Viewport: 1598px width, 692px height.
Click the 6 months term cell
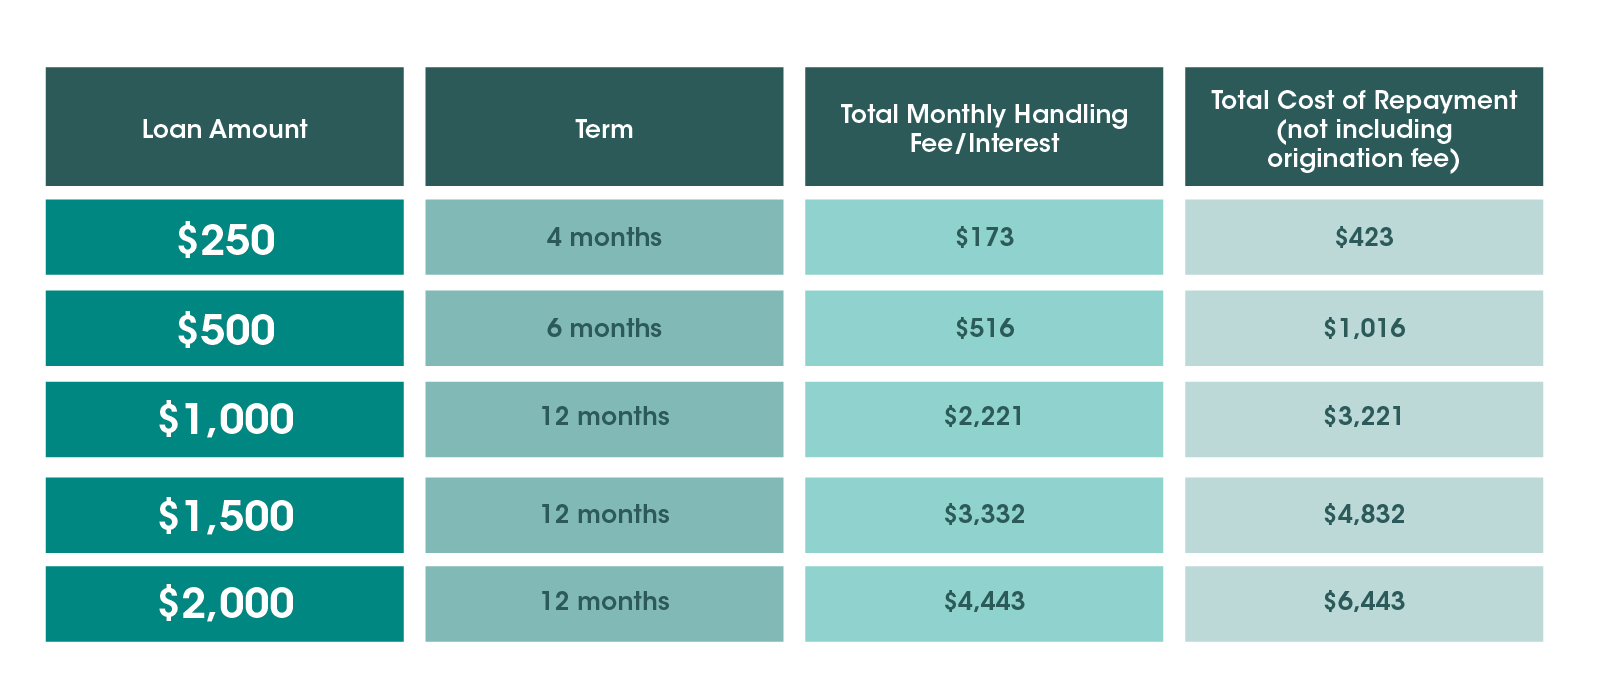(604, 328)
